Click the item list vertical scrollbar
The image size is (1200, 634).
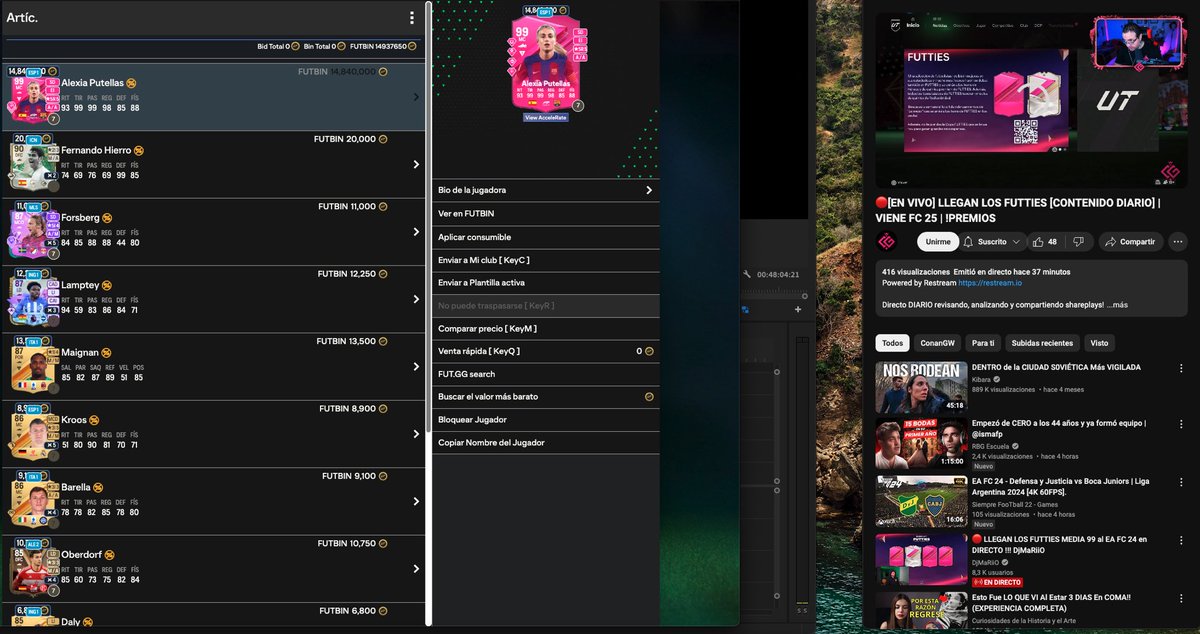tap(428, 215)
